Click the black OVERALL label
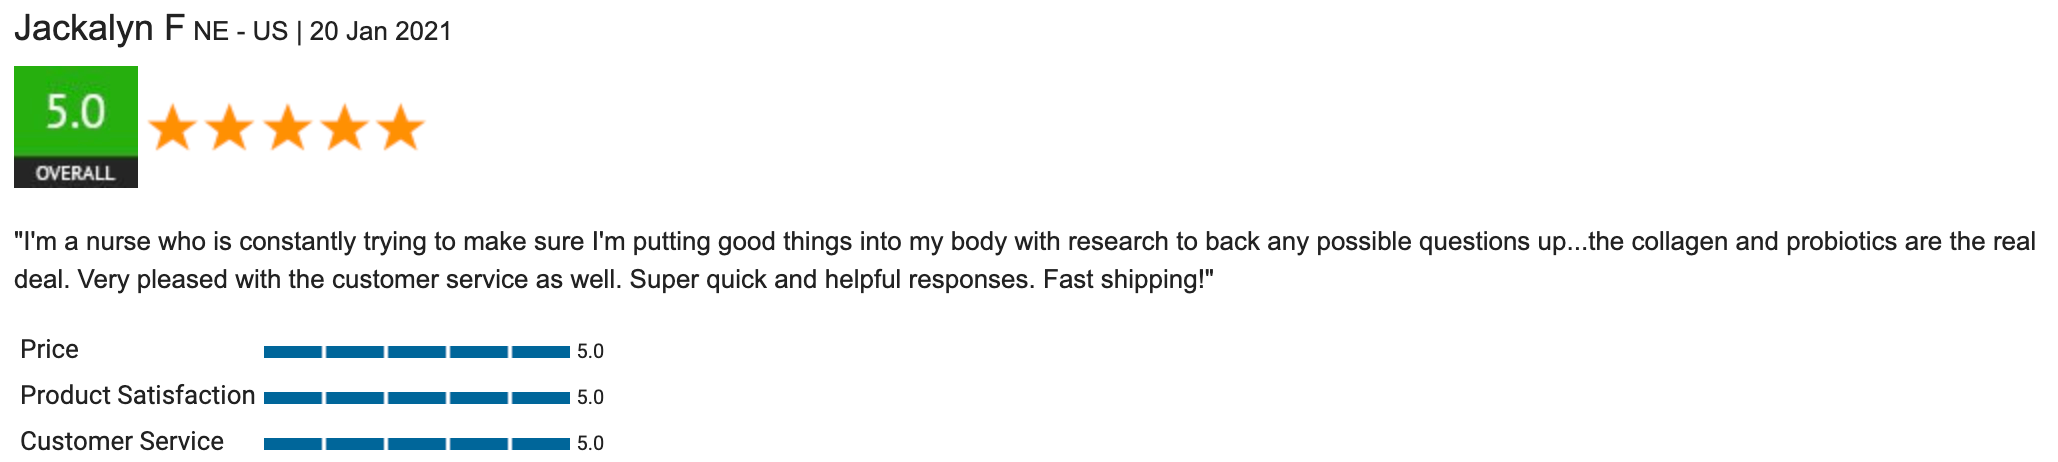This screenshot has height=462, width=2058. (76, 173)
